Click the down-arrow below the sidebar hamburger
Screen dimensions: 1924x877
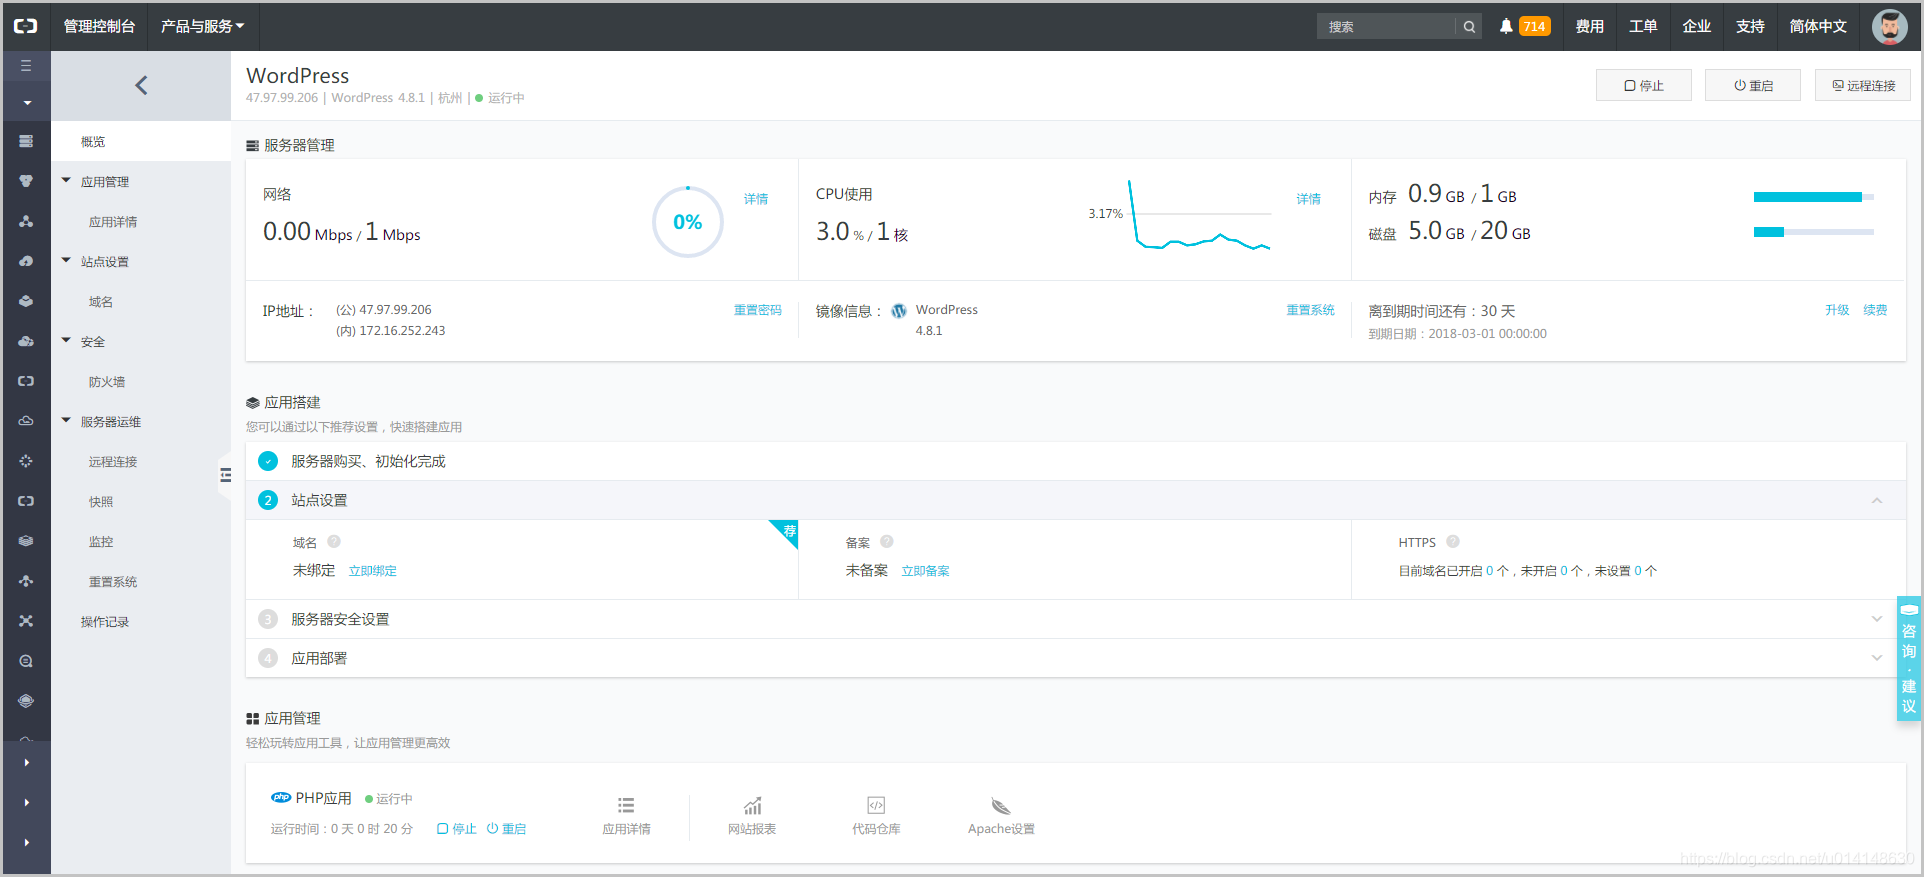(x=27, y=102)
